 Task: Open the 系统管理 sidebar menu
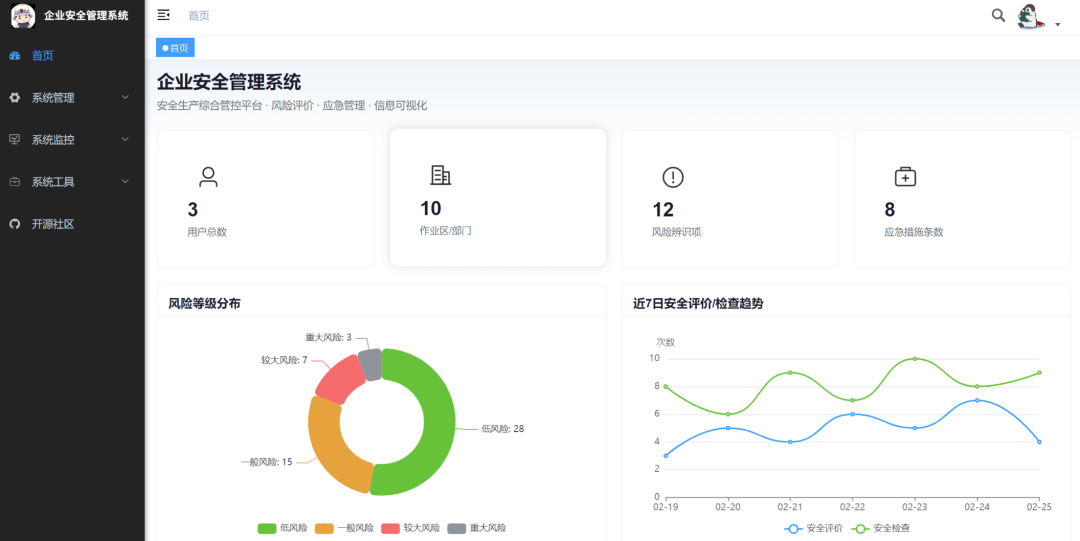click(72, 98)
